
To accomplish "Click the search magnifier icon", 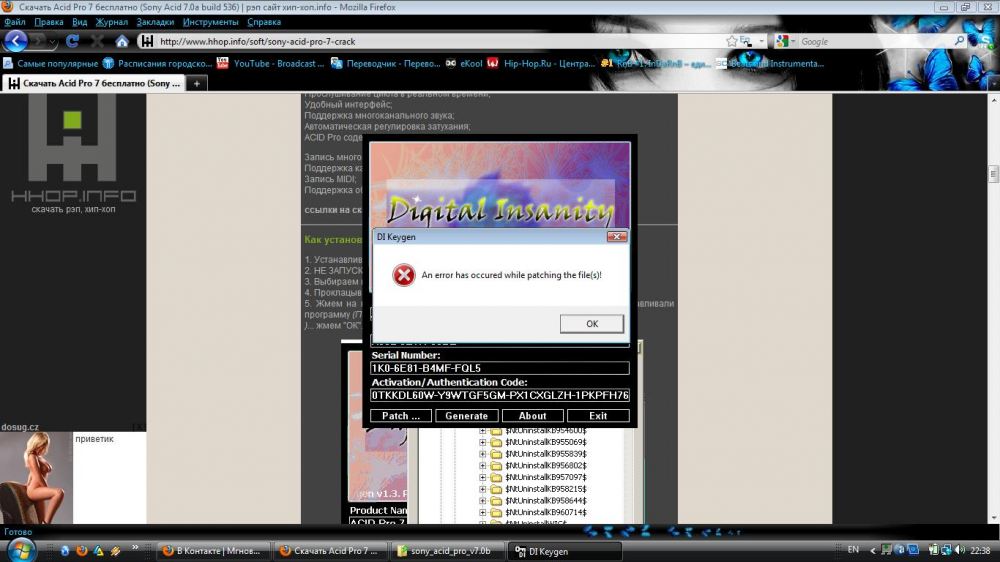I will point(959,41).
